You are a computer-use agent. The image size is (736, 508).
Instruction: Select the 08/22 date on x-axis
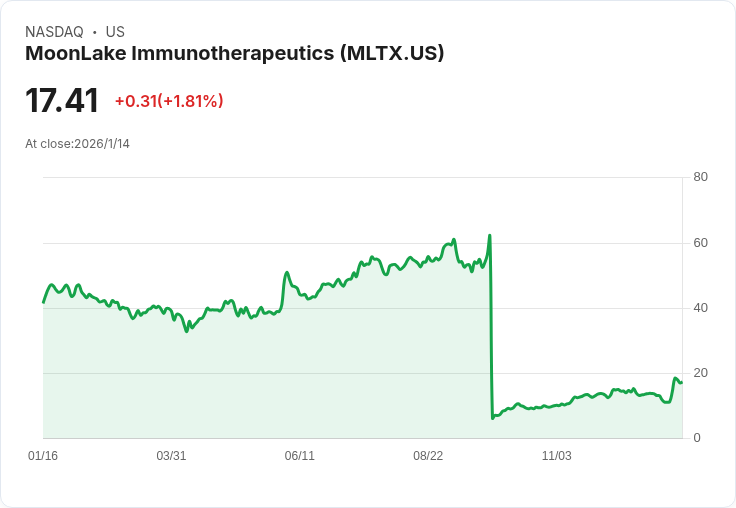(x=428, y=456)
